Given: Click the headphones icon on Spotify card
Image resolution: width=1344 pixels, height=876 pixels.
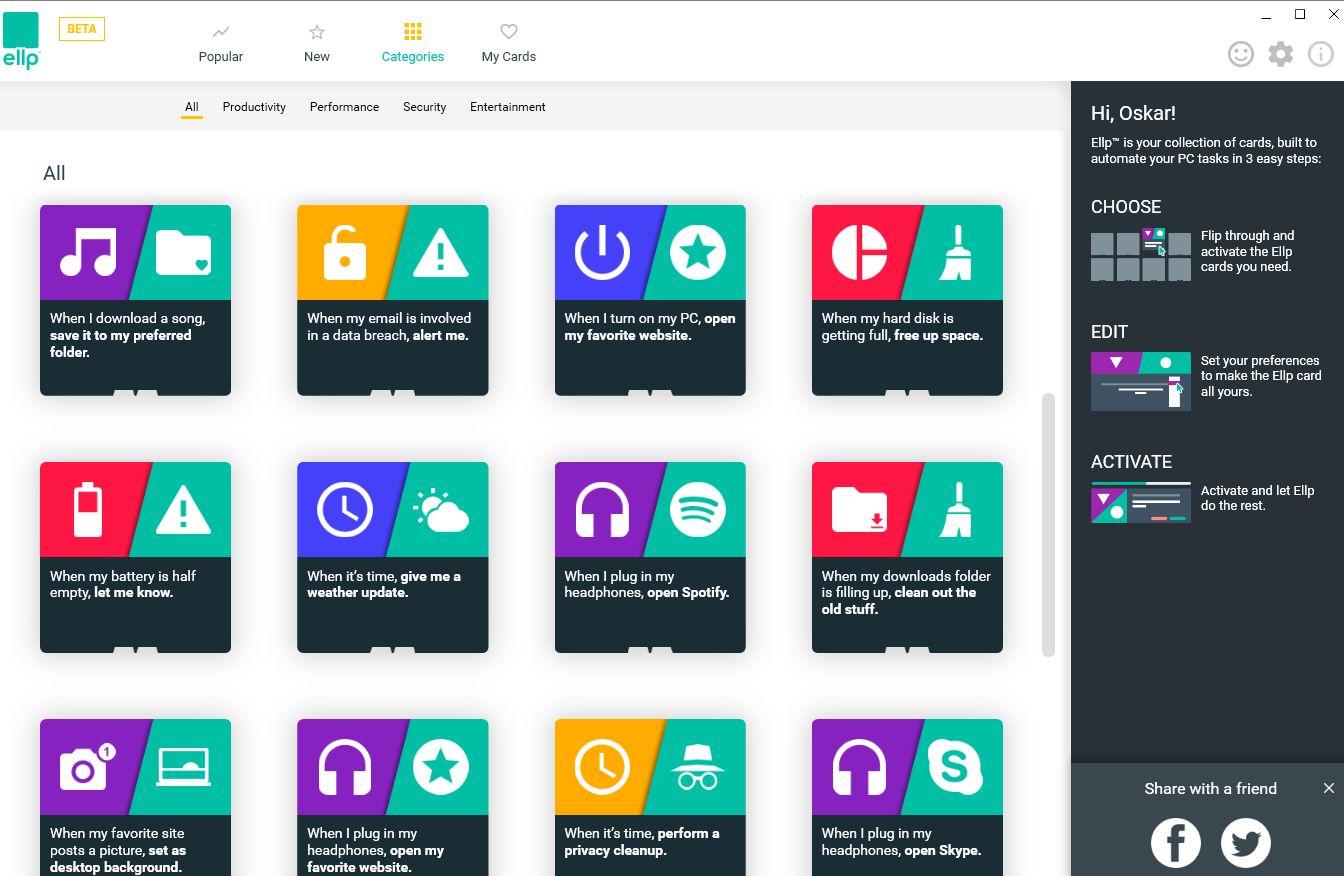Looking at the screenshot, I should point(602,510).
